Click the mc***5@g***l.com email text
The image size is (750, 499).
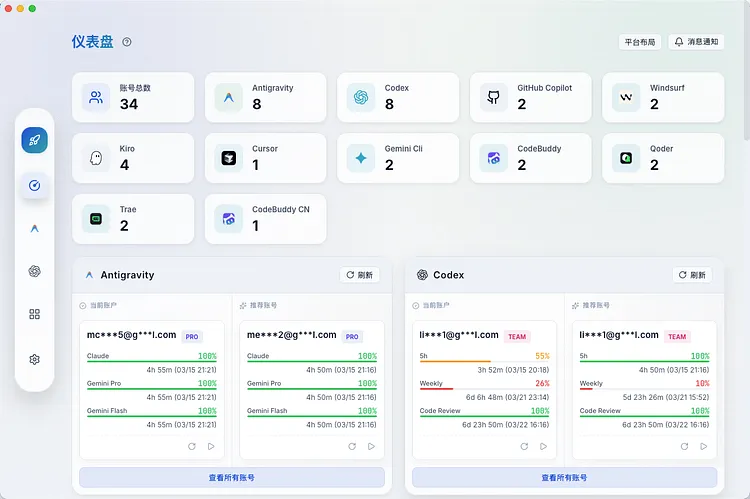pyautogui.click(x=132, y=335)
